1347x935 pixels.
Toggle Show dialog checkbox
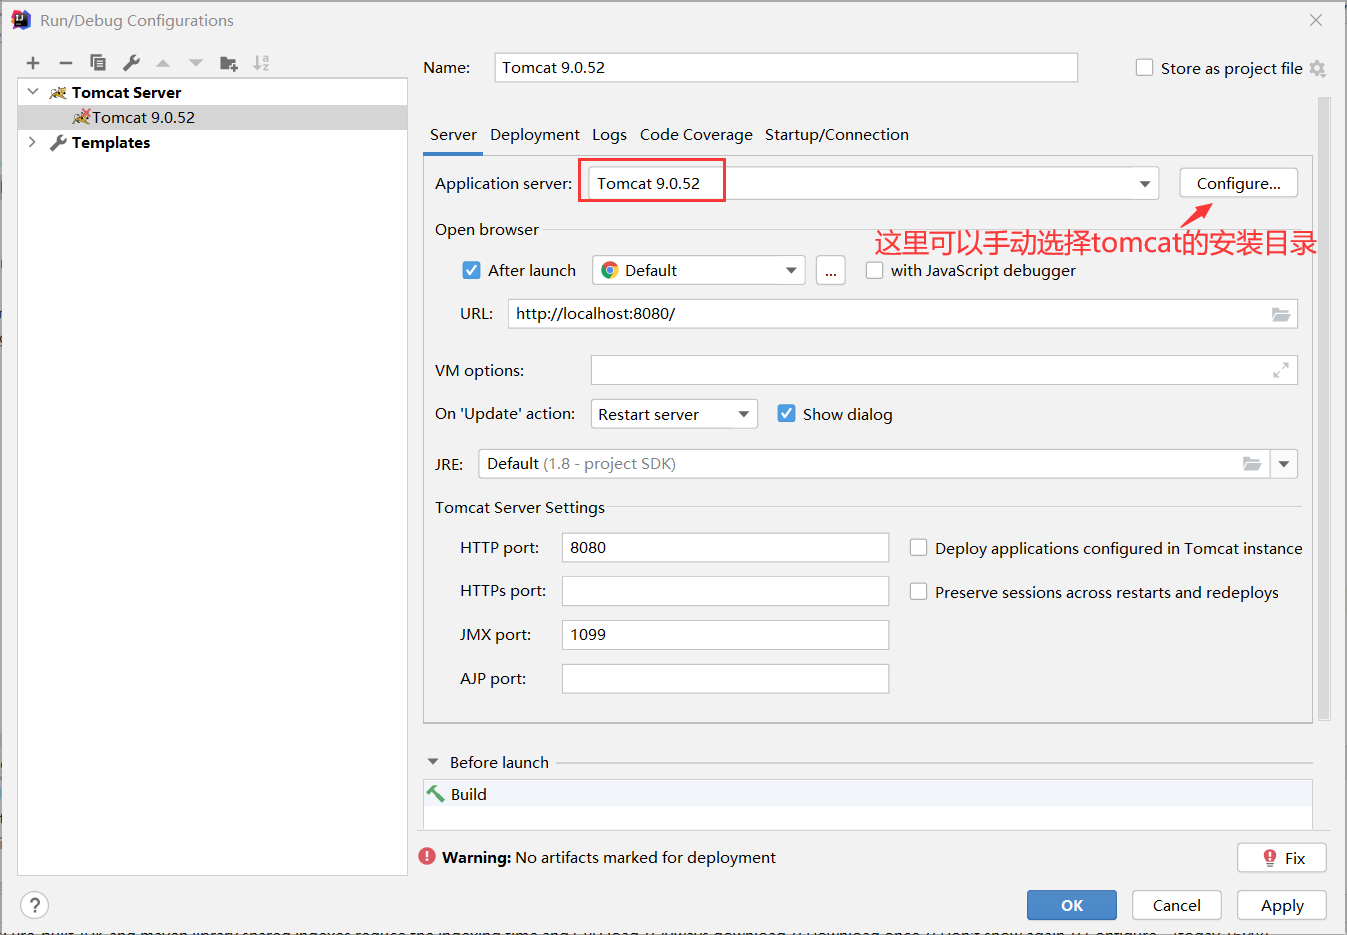click(787, 414)
